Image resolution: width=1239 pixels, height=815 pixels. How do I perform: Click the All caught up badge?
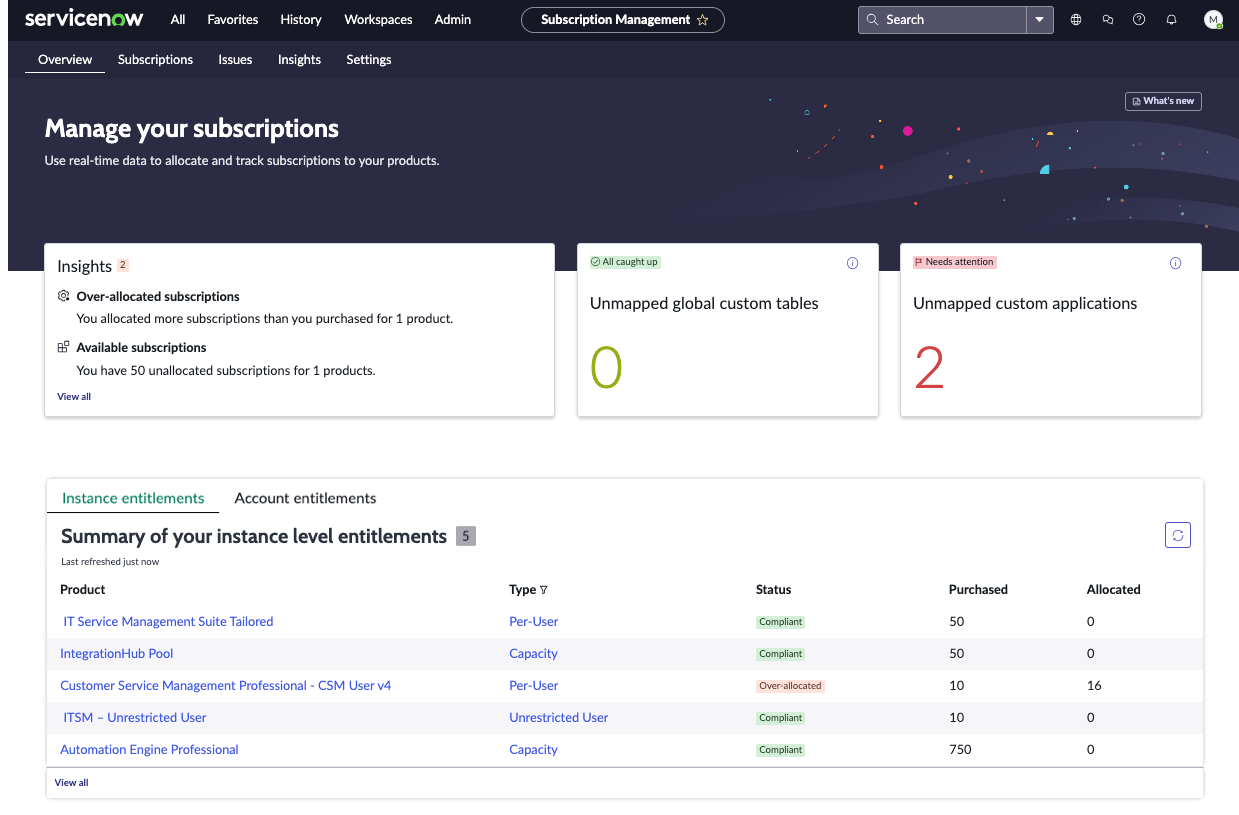625,262
